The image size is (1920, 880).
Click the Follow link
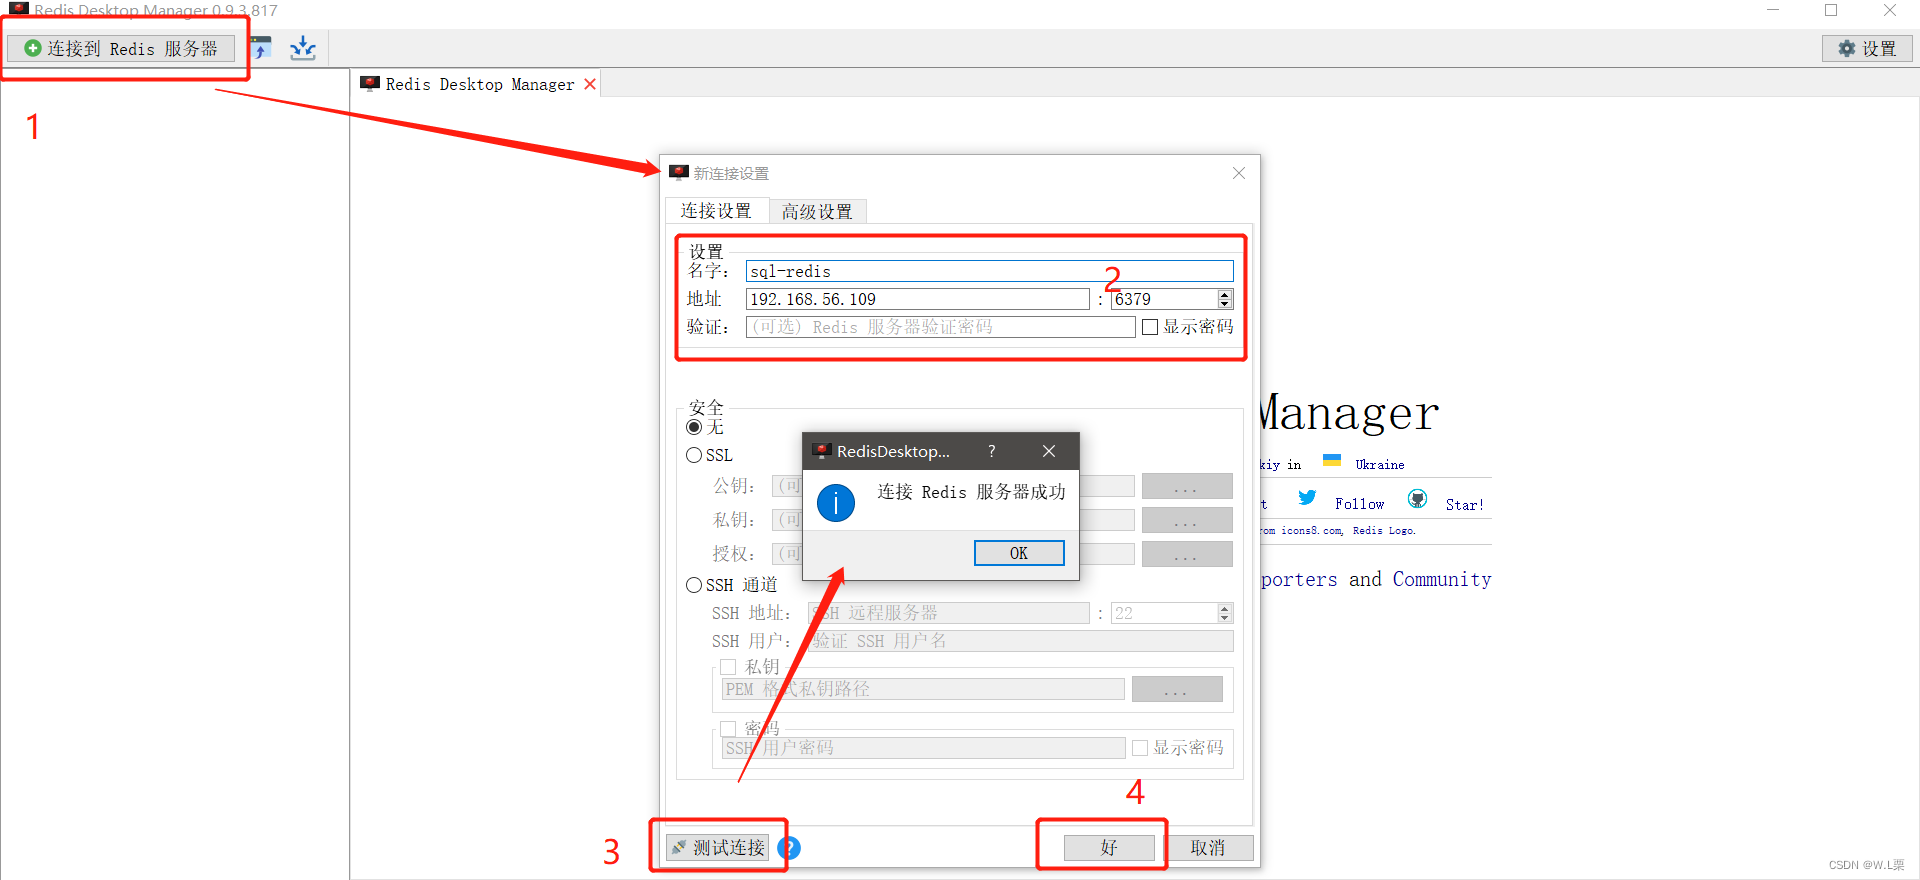point(1360,504)
